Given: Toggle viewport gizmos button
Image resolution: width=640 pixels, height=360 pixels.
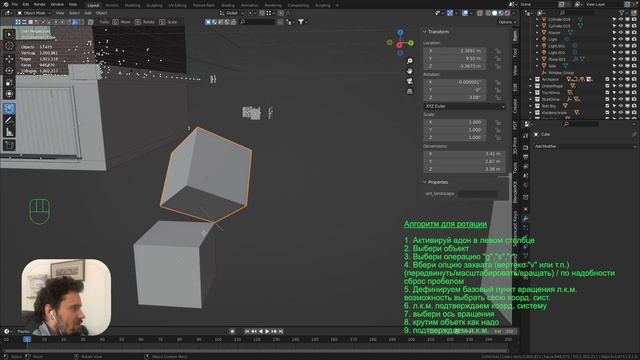Looking at the screenshot, I should 450,13.
